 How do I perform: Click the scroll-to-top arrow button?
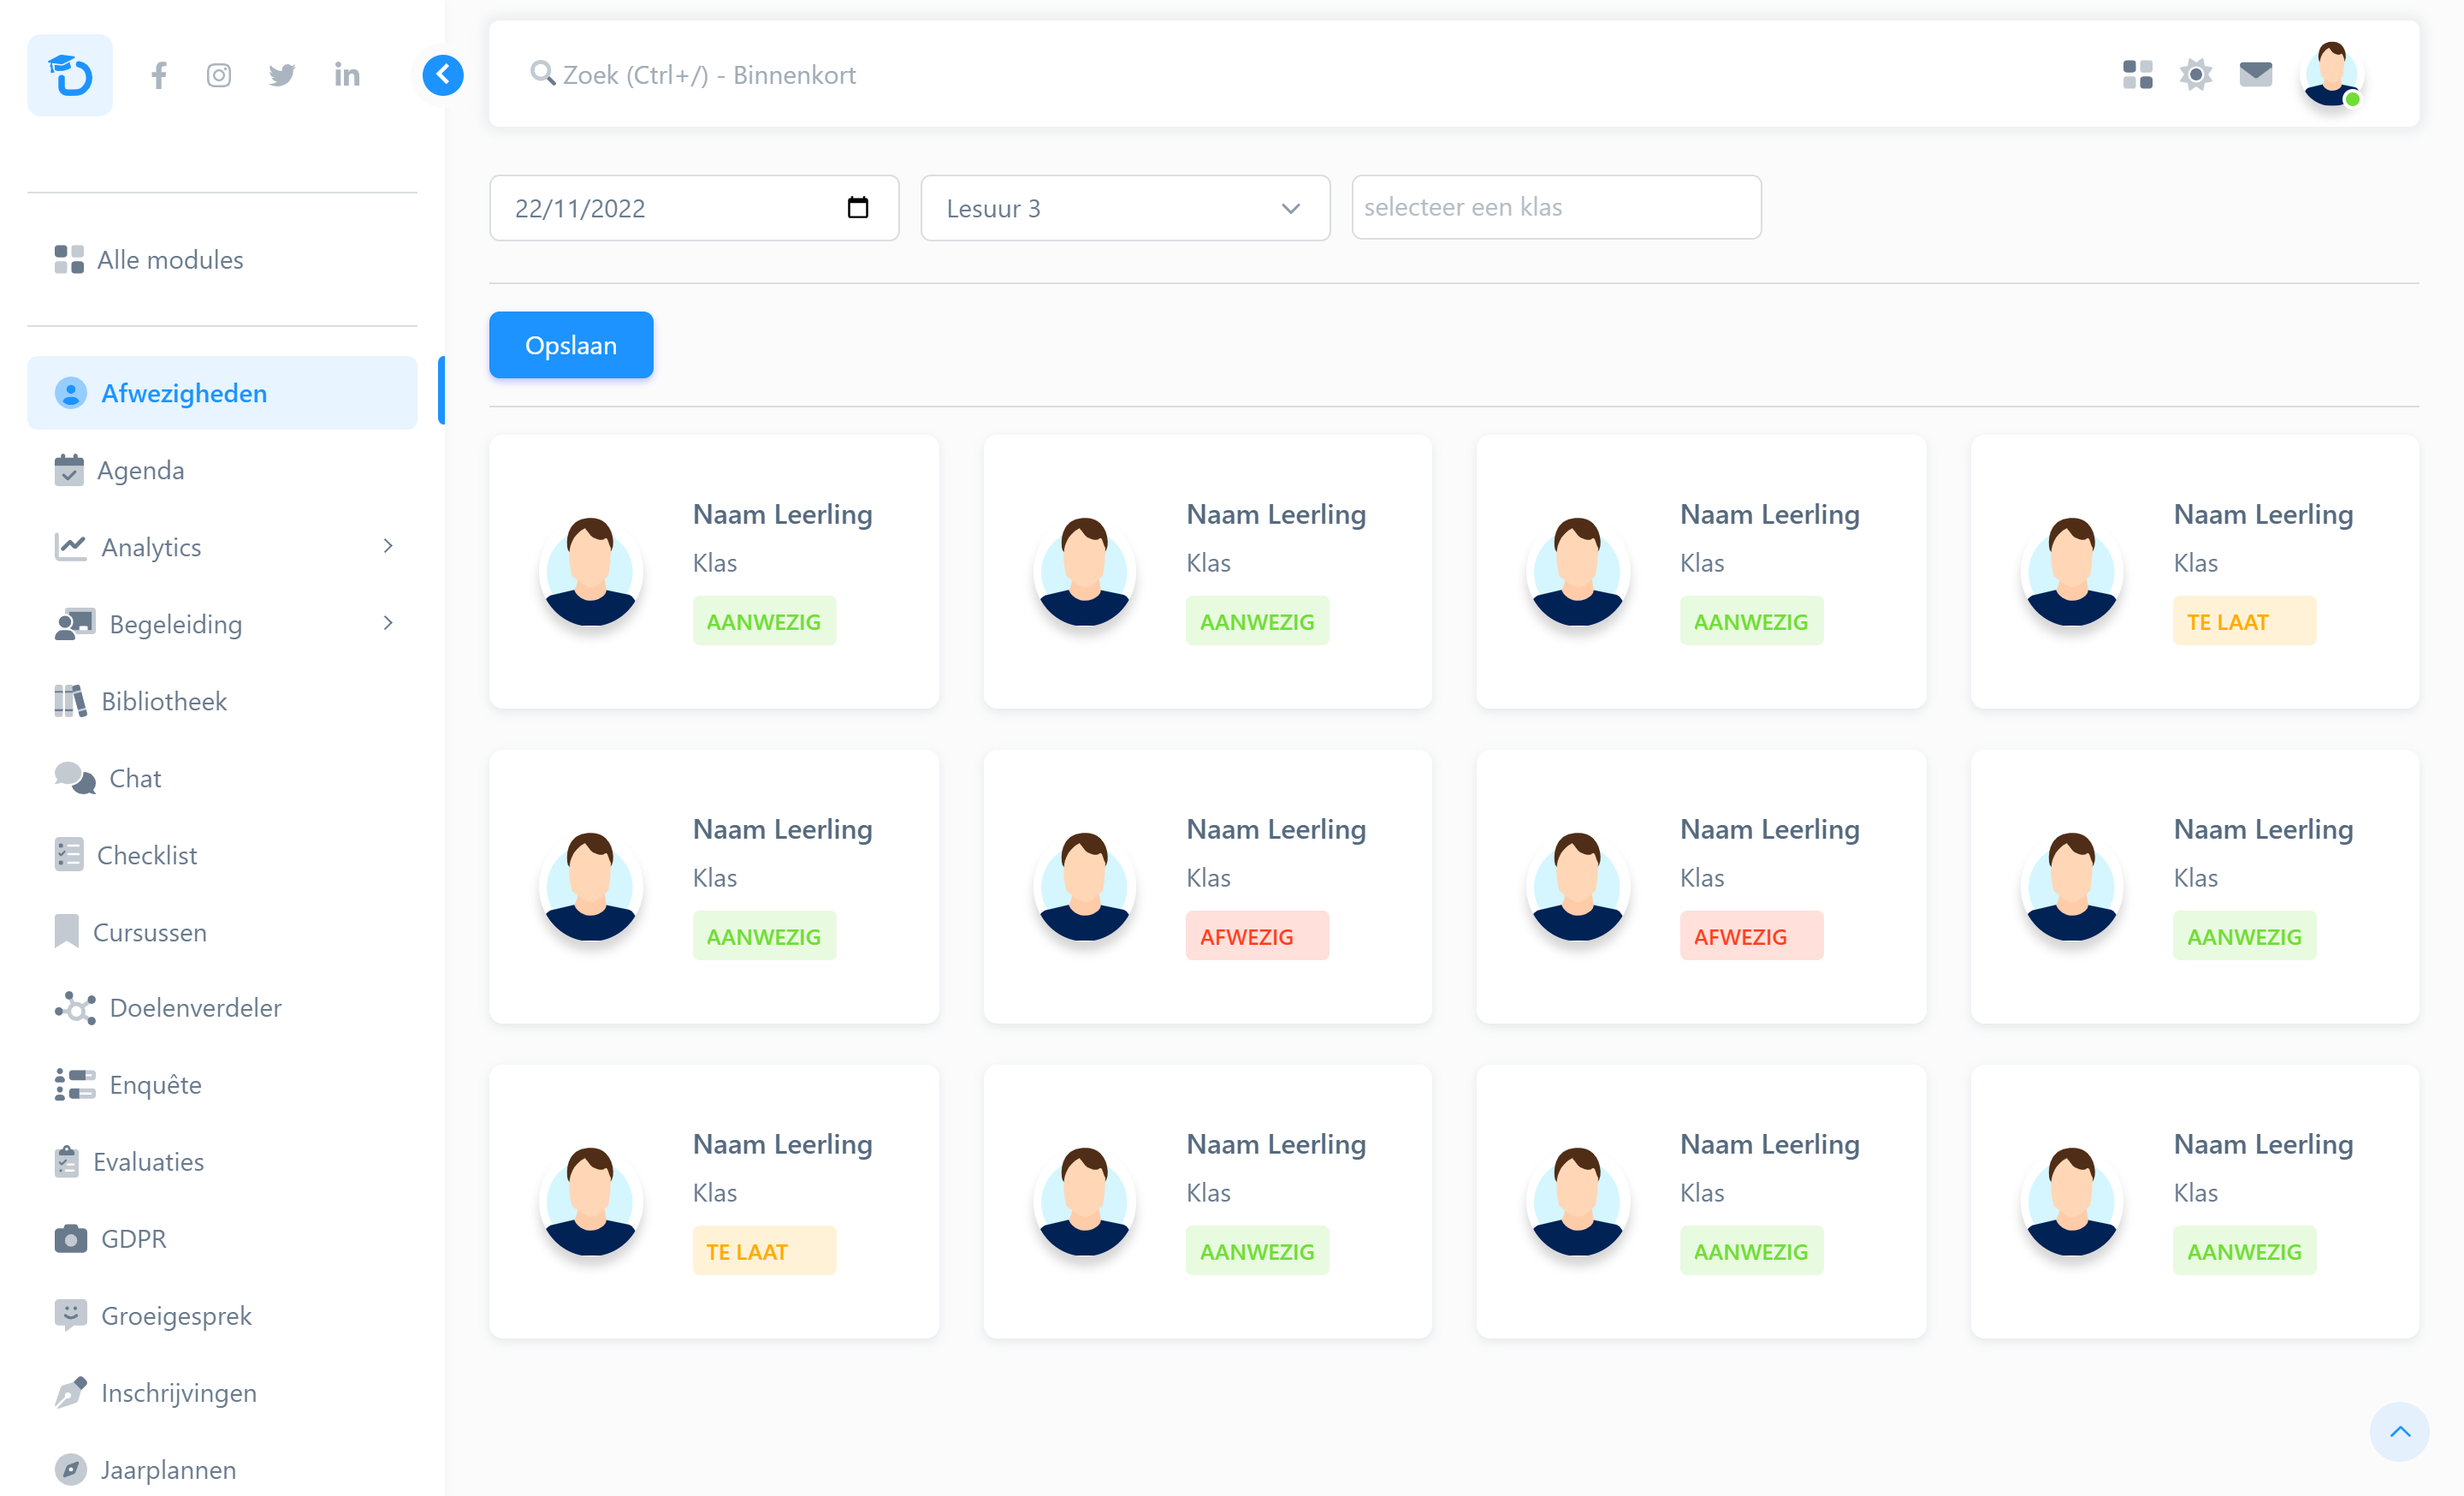[2399, 1431]
